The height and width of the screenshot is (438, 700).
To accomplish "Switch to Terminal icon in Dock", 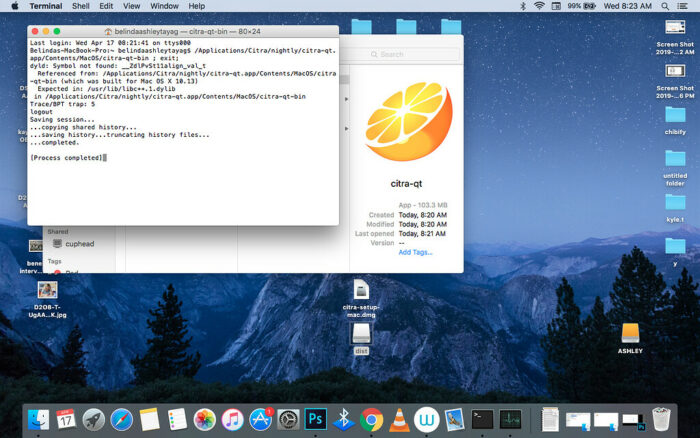I will (x=482, y=420).
